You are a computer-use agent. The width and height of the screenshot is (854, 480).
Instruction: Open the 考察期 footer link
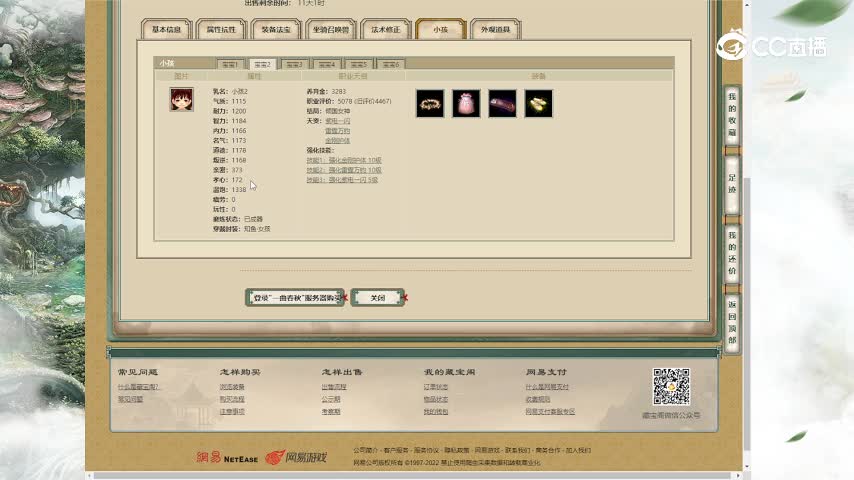click(x=331, y=412)
